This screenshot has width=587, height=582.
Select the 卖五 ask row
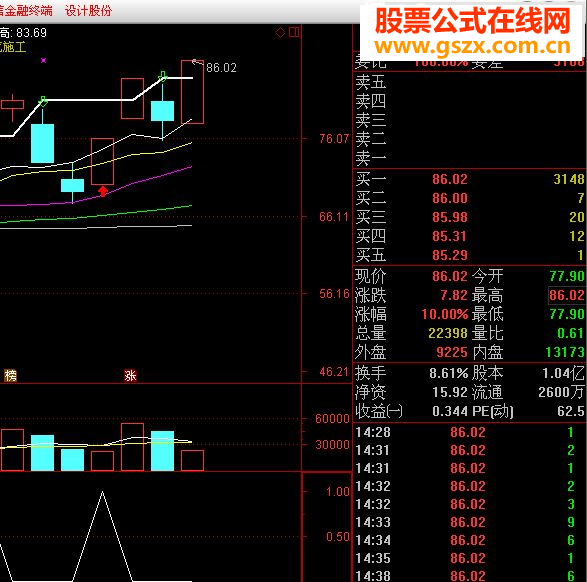[469, 82]
